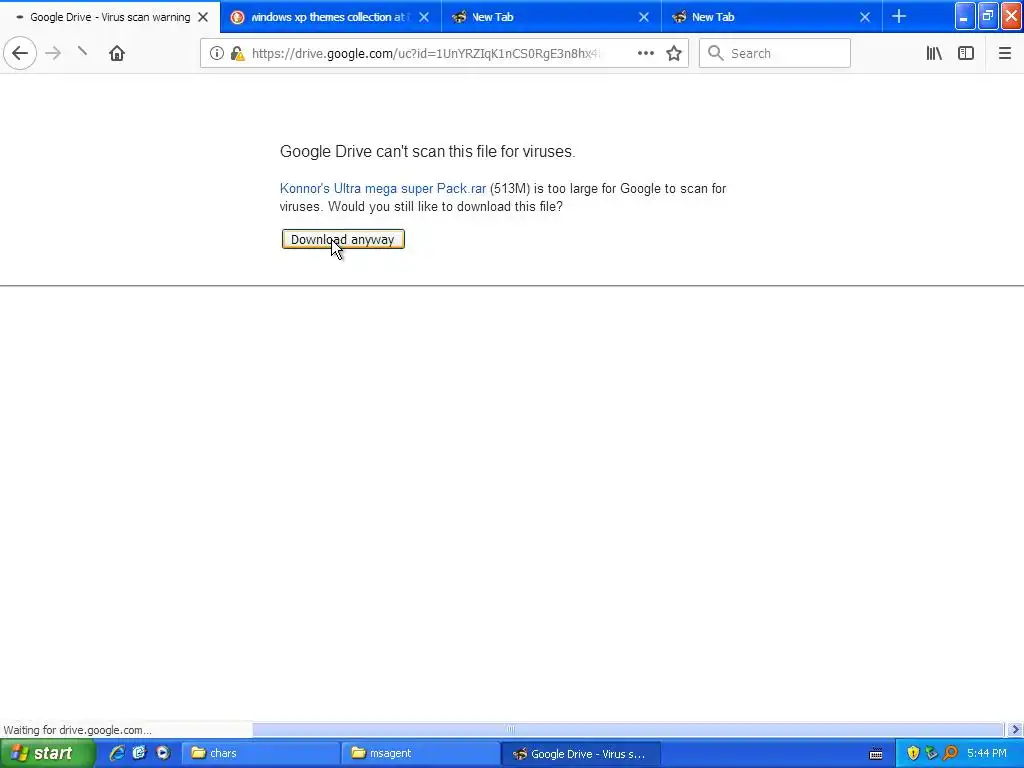Go back to the previous page
Viewport: 1024px width, 768px height.
tap(20, 53)
